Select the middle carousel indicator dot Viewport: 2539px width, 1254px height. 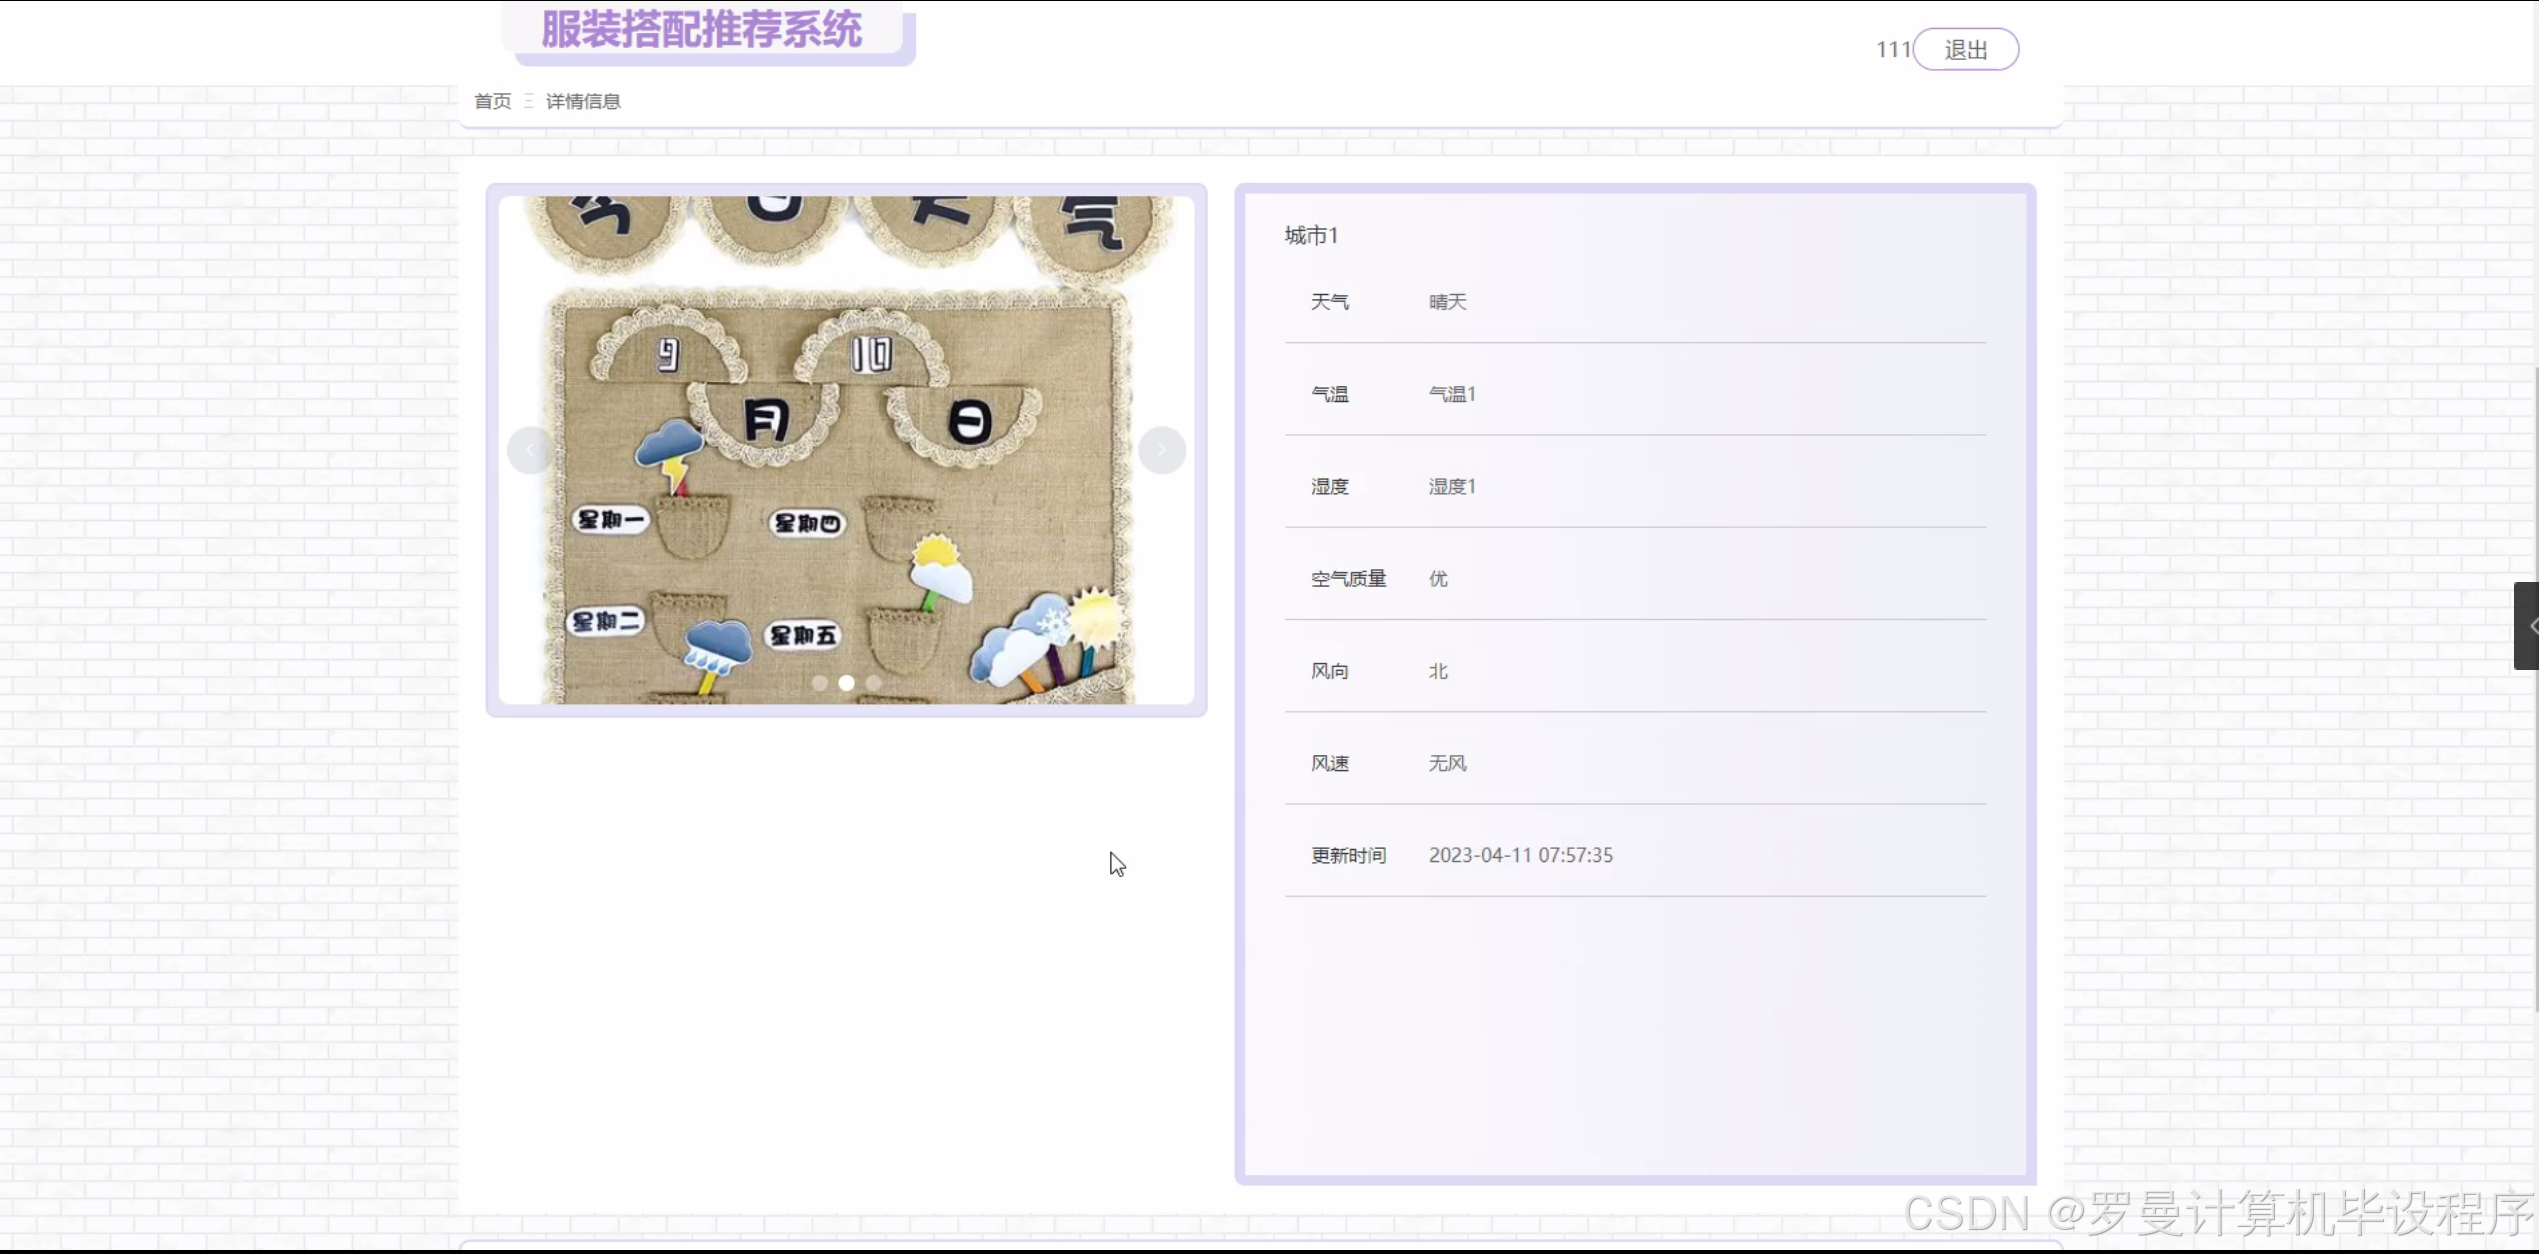(847, 683)
